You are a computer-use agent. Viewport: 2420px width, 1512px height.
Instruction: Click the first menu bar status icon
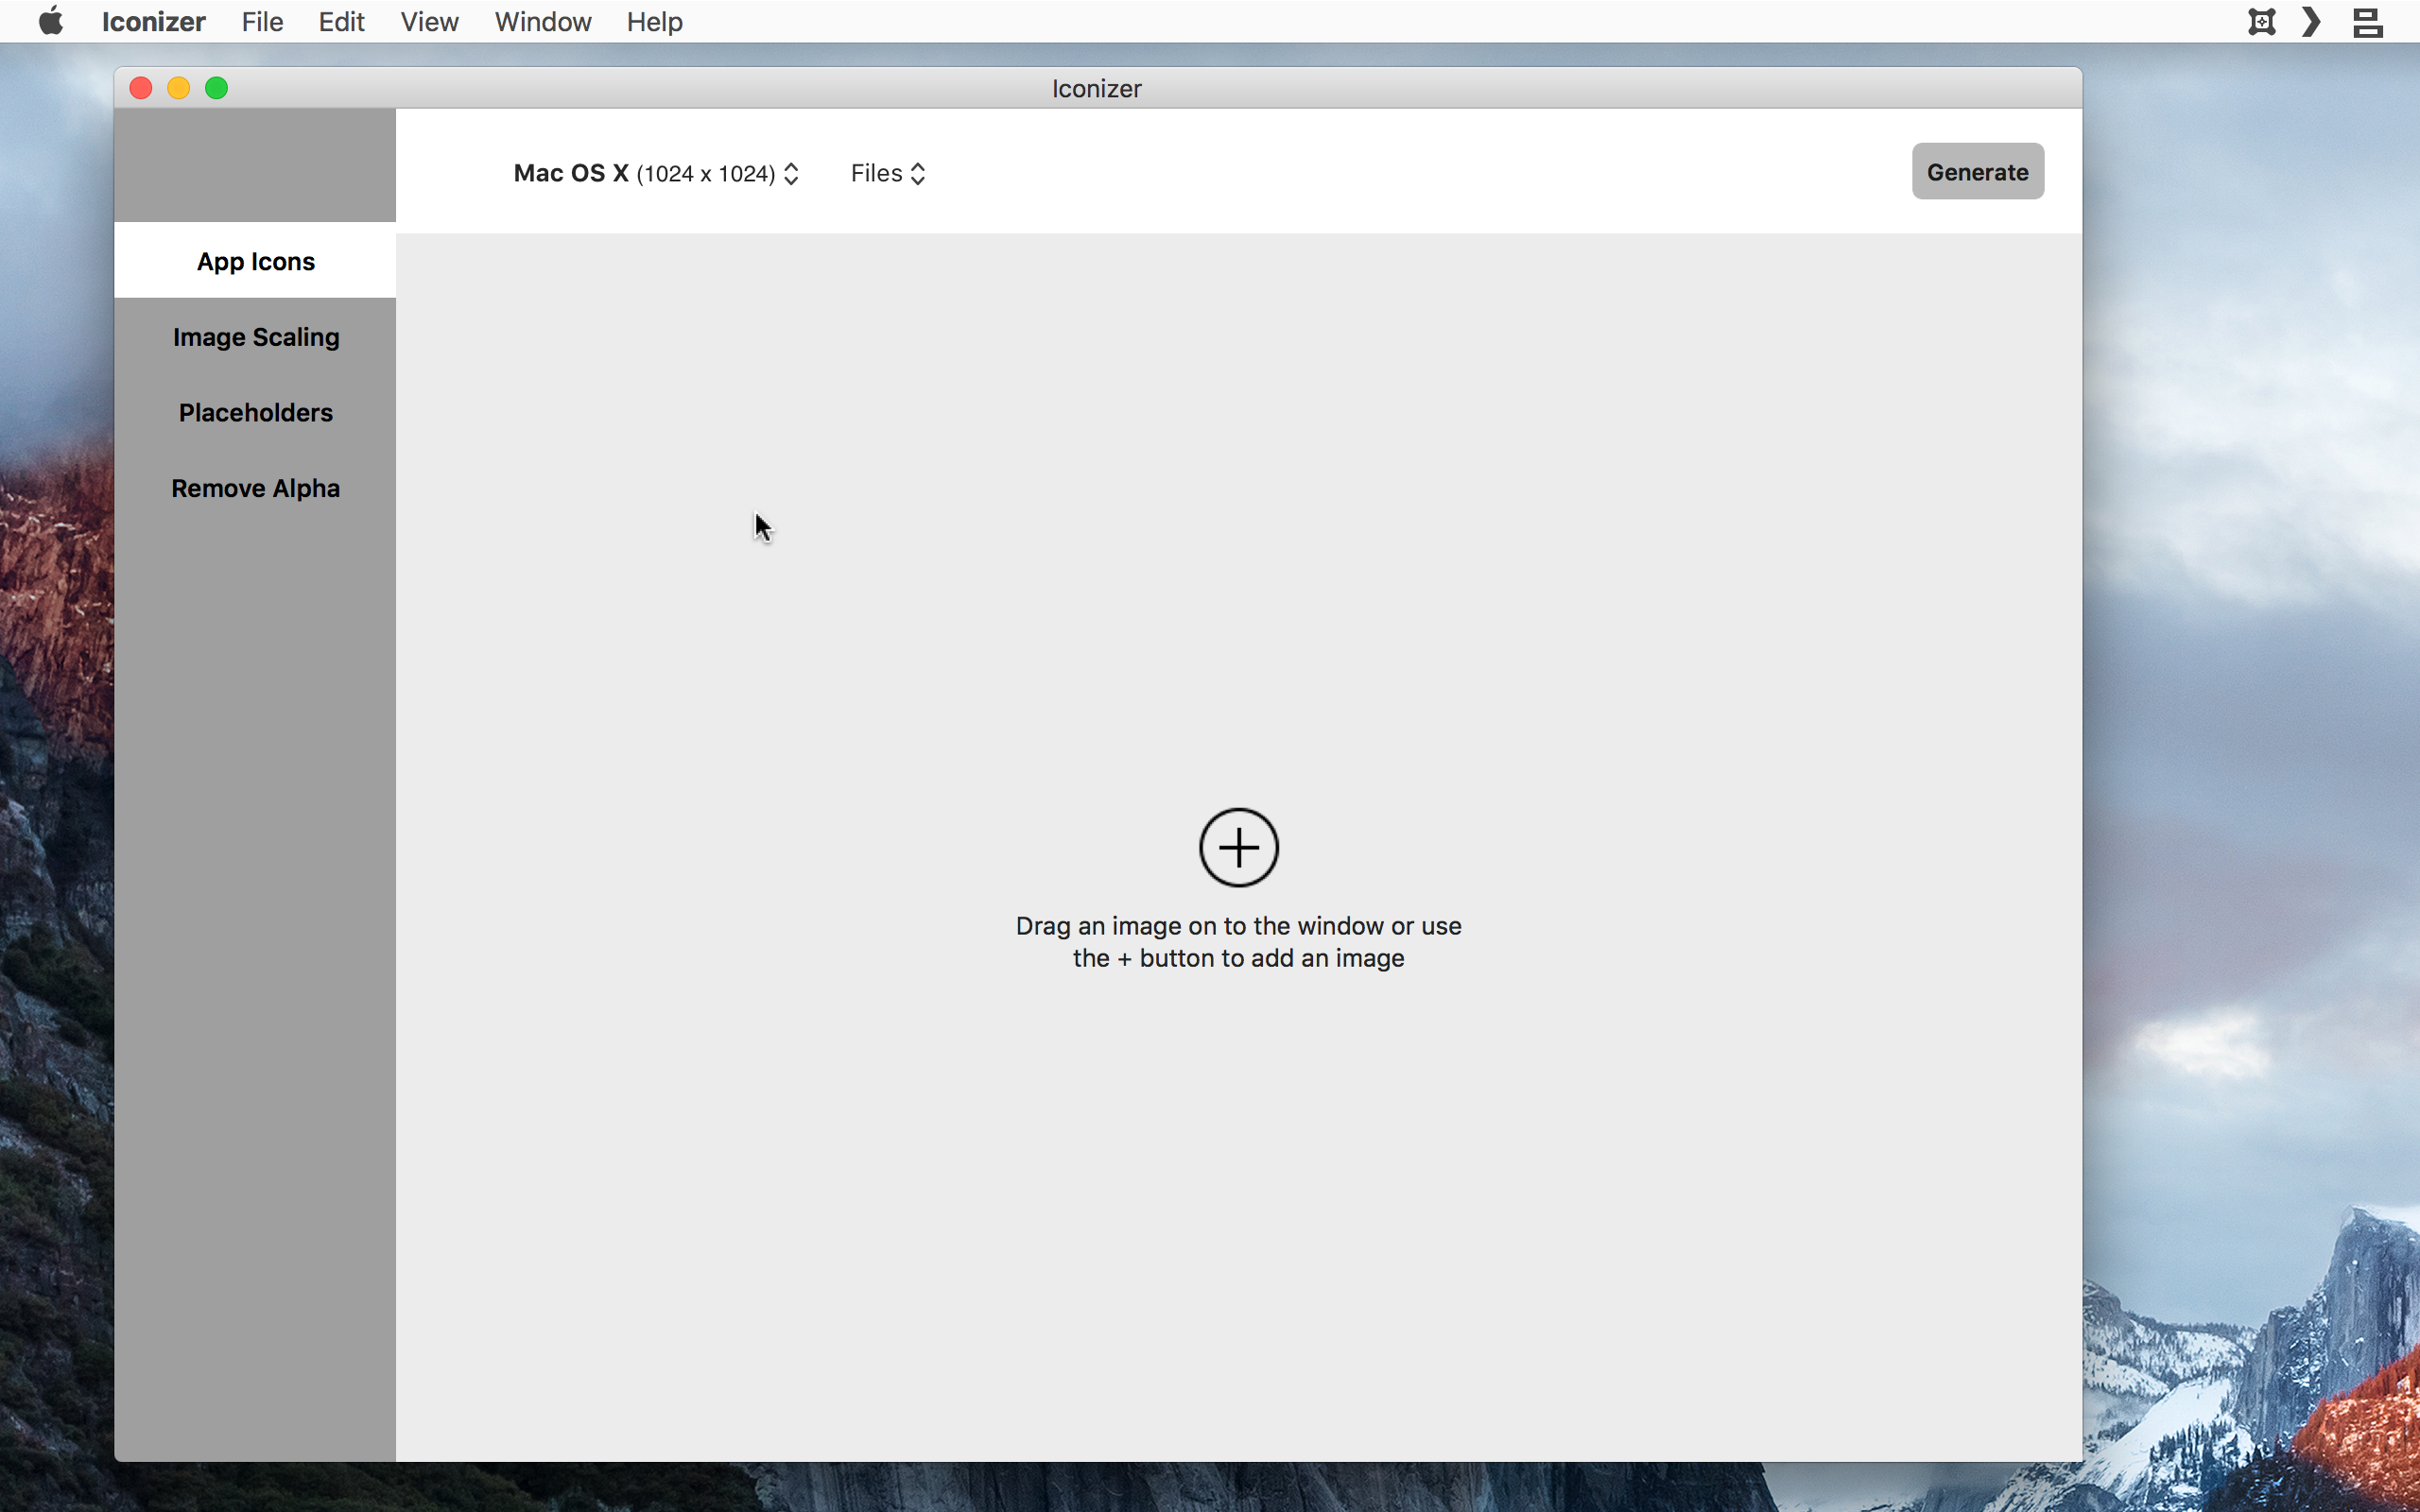coord(2262,21)
